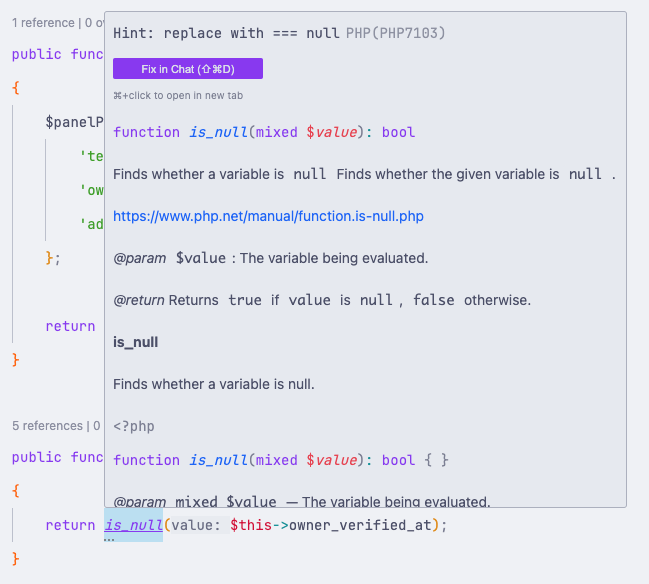
Task: Click the '<?php' text in hover
Action: 134,426
